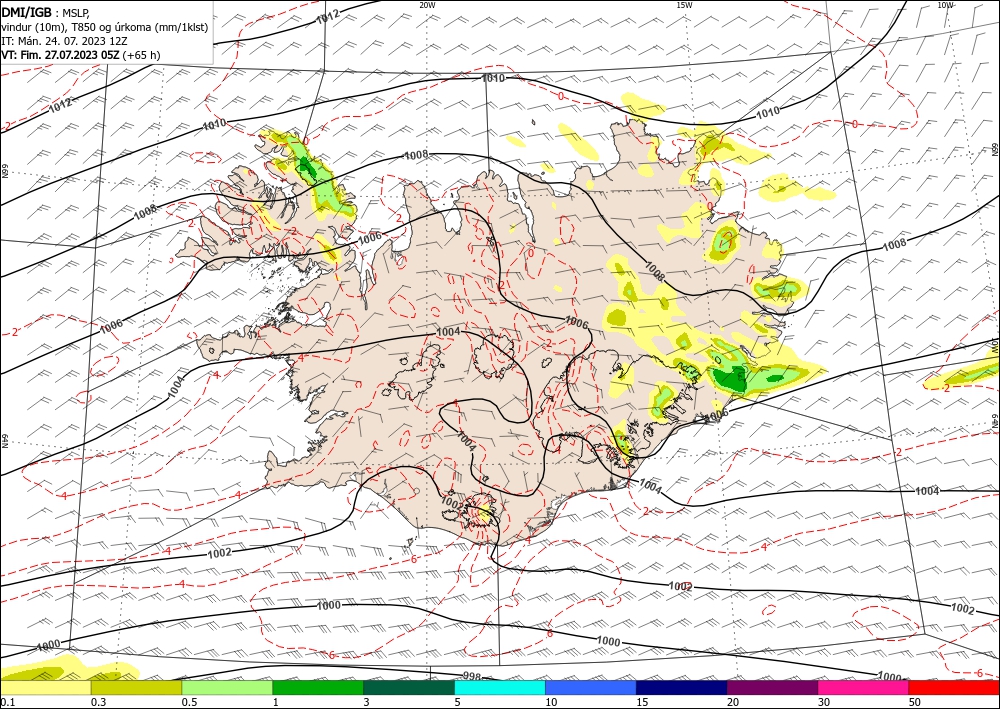Click the magenta 30–50 mm legend swatch

864,687
